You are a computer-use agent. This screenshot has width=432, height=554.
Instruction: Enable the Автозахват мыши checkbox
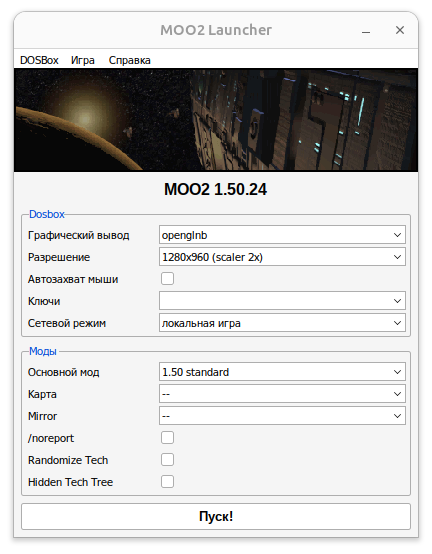(167, 278)
